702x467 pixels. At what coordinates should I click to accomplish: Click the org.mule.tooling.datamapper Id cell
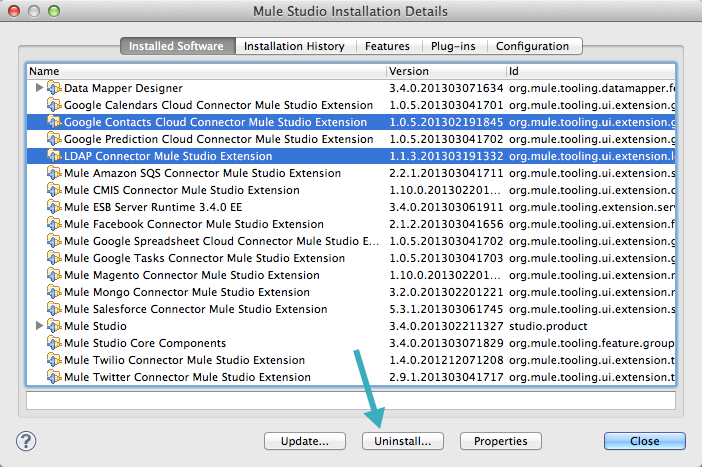[591, 88]
